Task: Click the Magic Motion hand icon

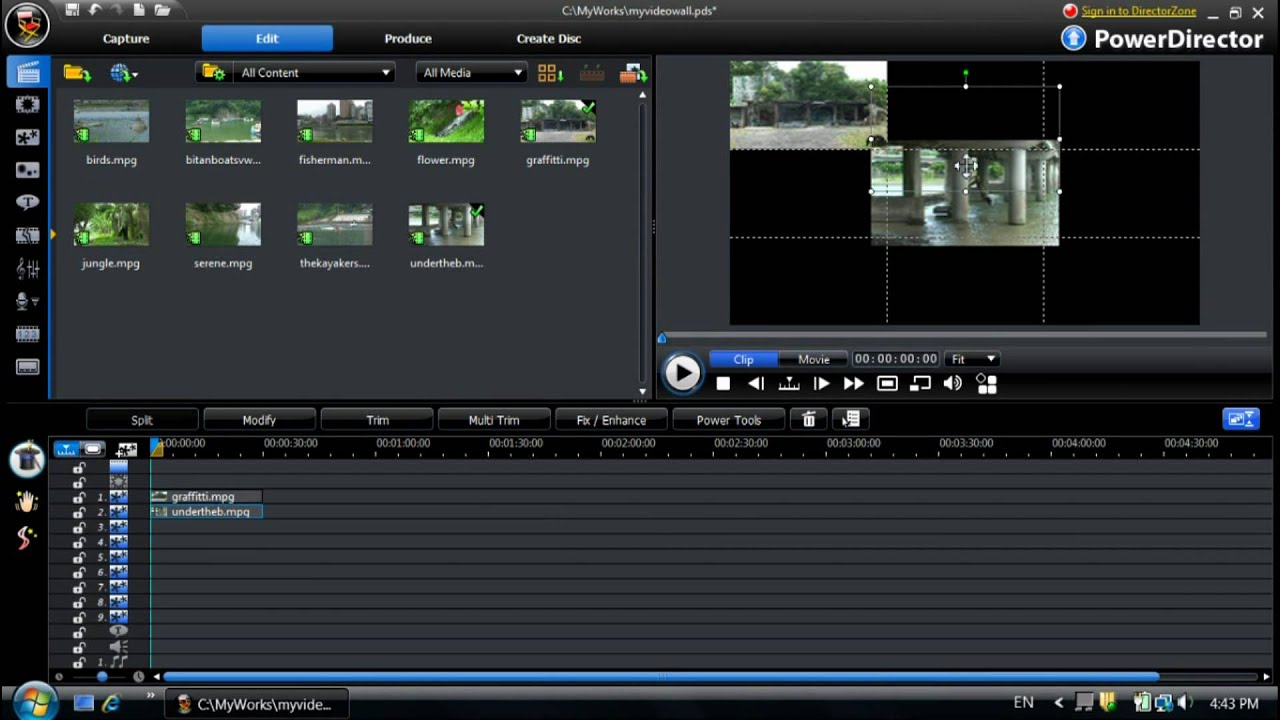Action: tap(27, 501)
